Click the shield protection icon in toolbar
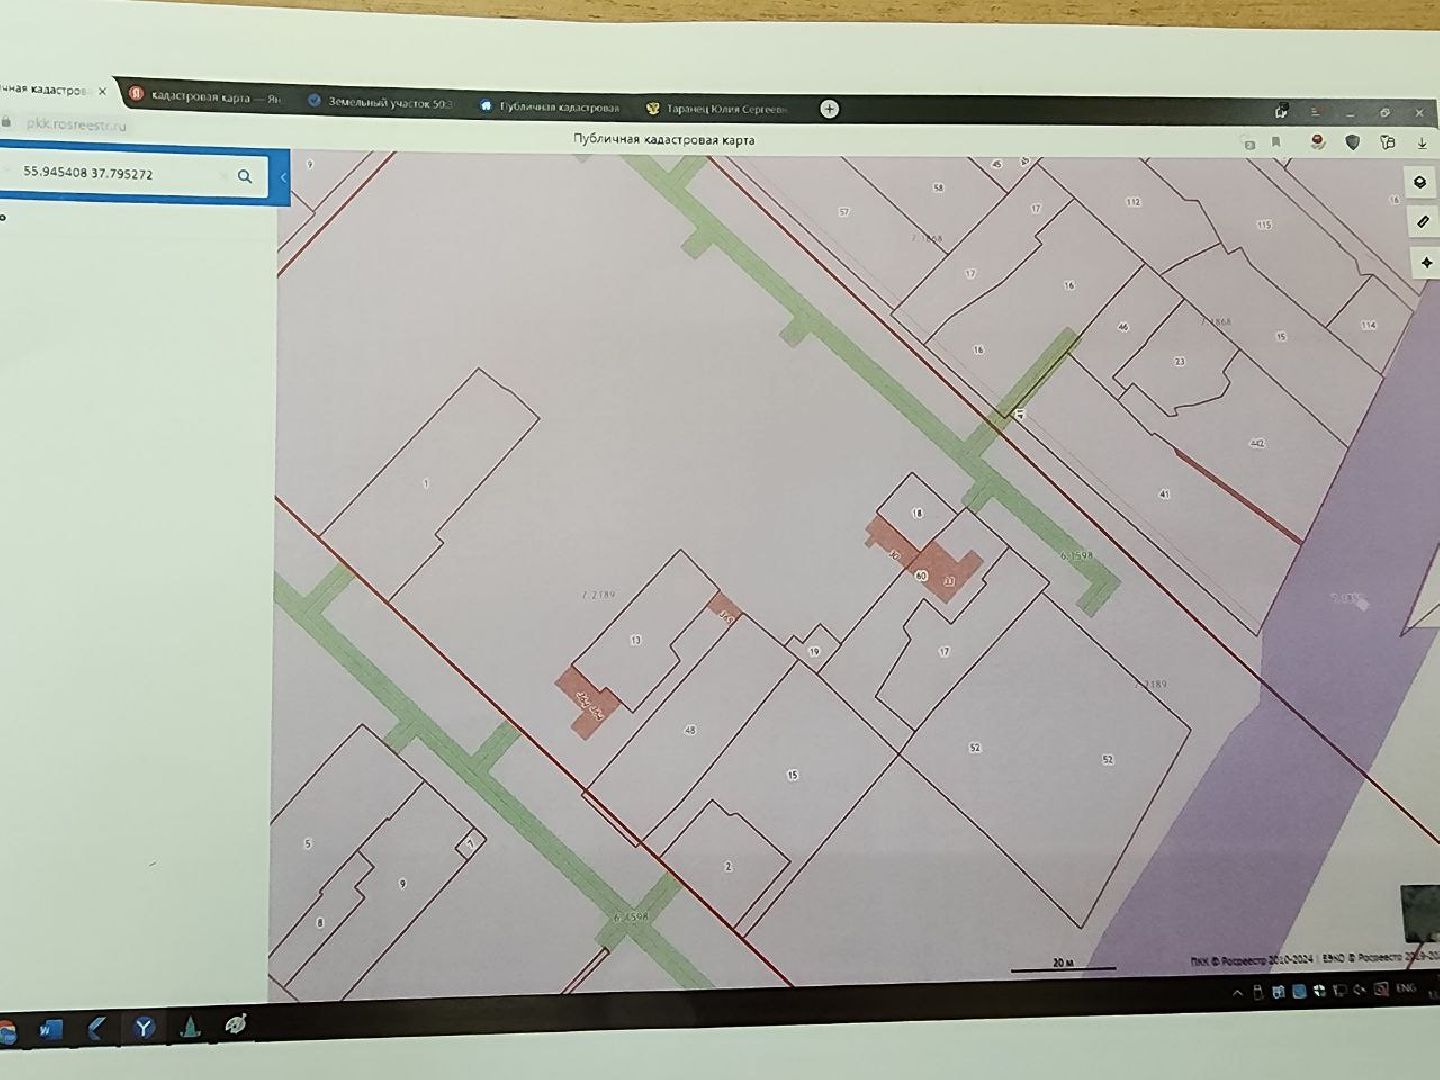This screenshot has width=1440, height=1080. [x=1353, y=142]
